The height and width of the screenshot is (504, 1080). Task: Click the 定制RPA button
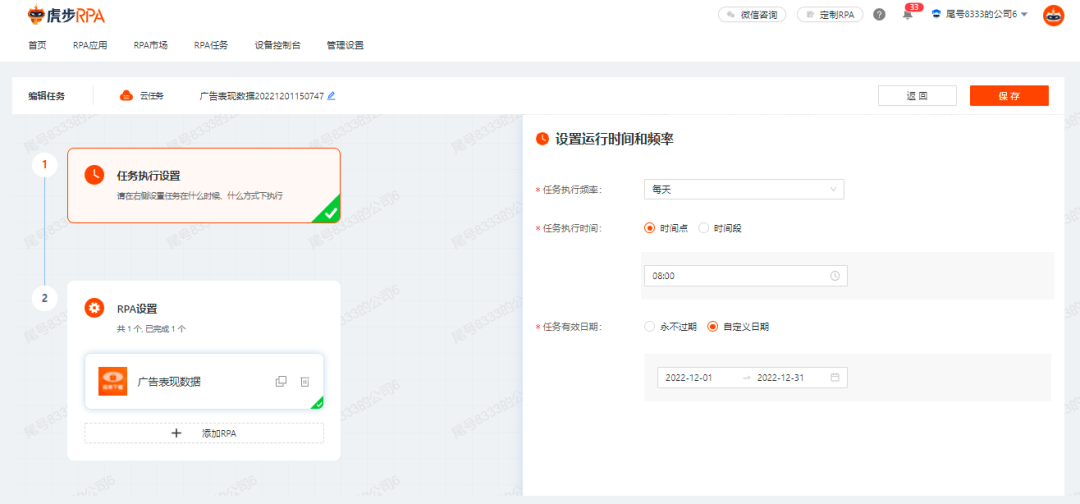coord(830,14)
